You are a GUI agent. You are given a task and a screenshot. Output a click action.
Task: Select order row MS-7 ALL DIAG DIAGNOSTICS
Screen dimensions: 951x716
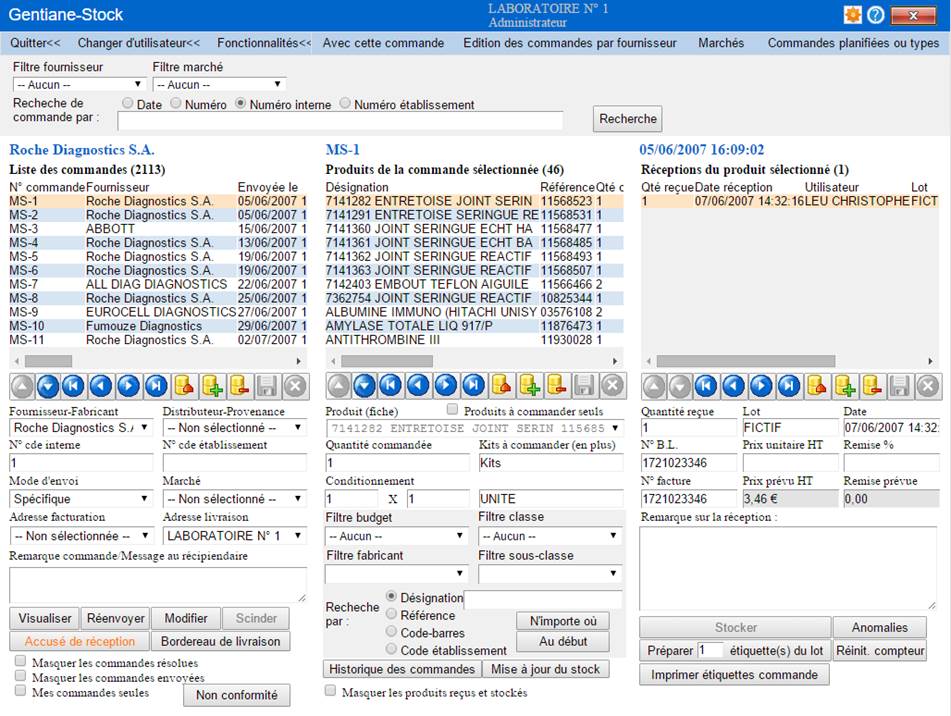tap(158, 284)
